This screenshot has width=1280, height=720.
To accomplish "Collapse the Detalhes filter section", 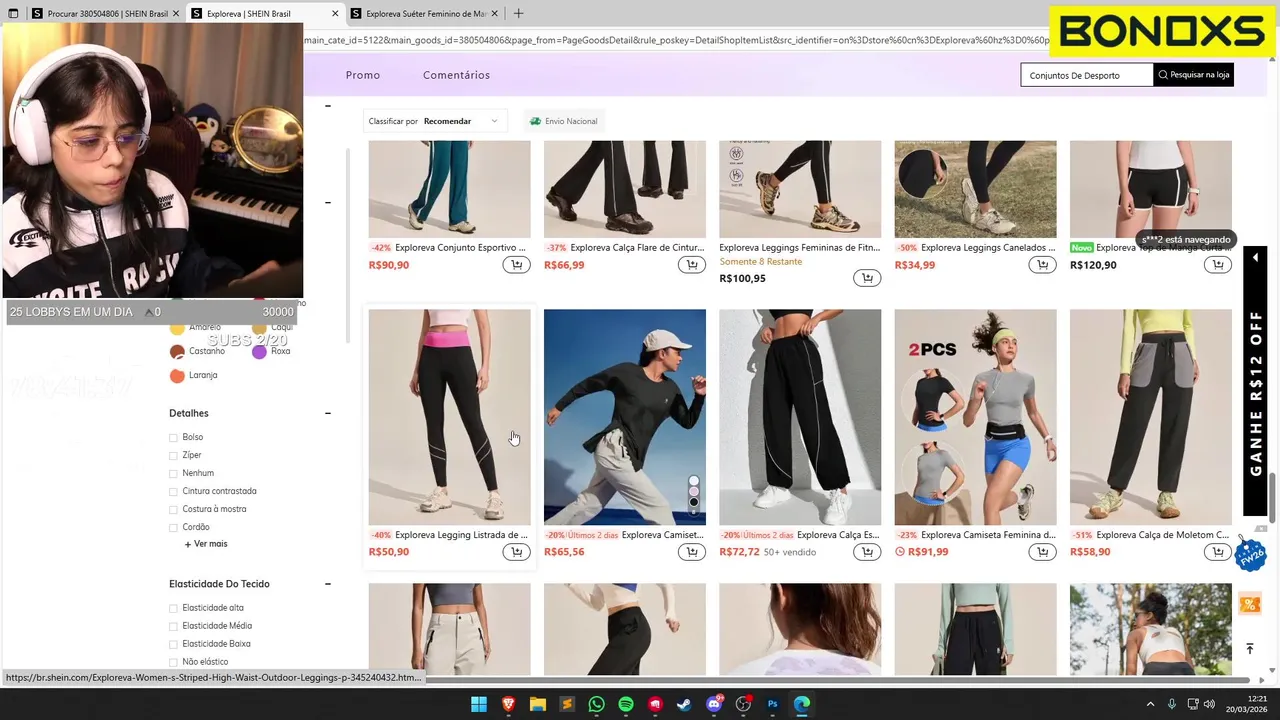I will pos(327,413).
